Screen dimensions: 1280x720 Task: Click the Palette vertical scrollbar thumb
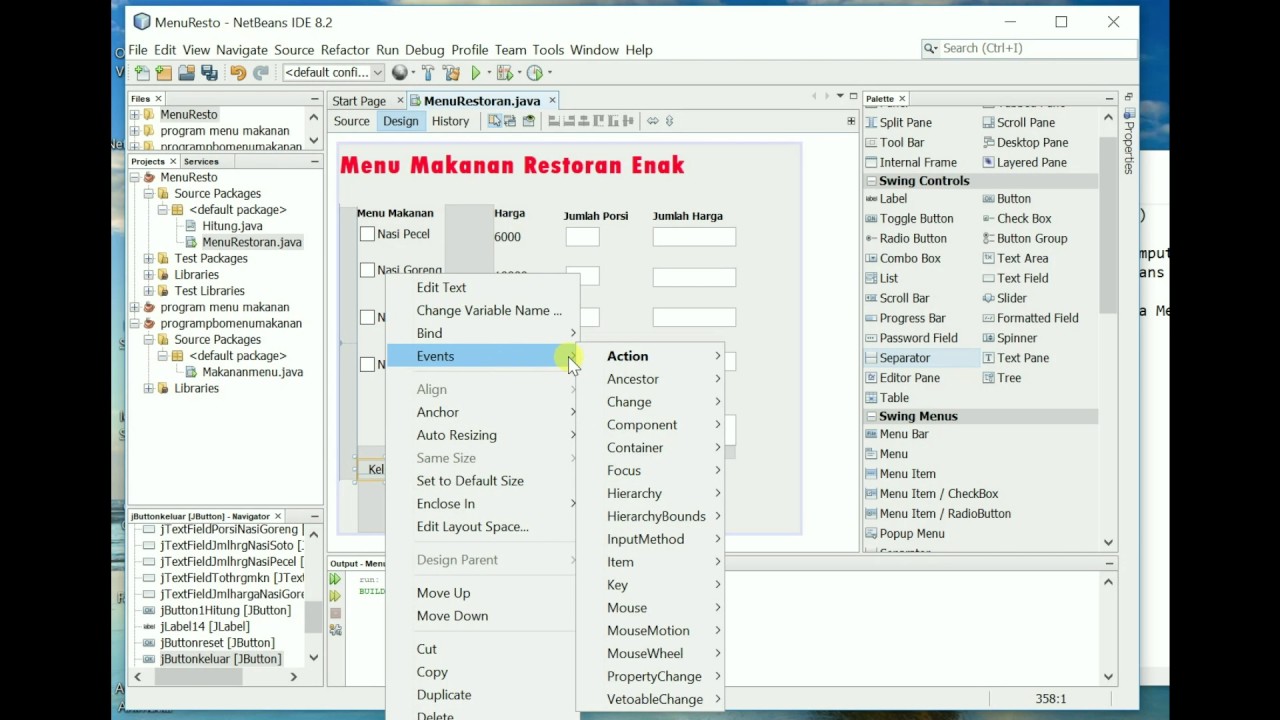point(1108,225)
